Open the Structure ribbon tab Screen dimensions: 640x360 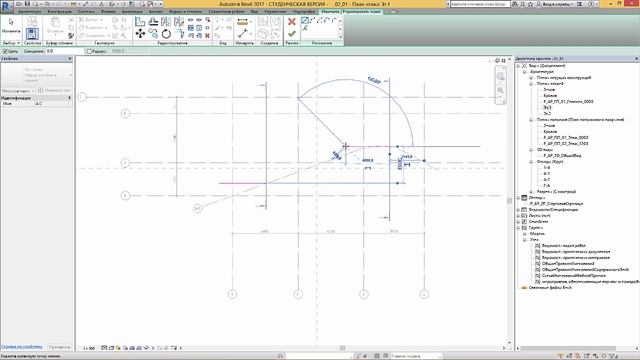59,12
